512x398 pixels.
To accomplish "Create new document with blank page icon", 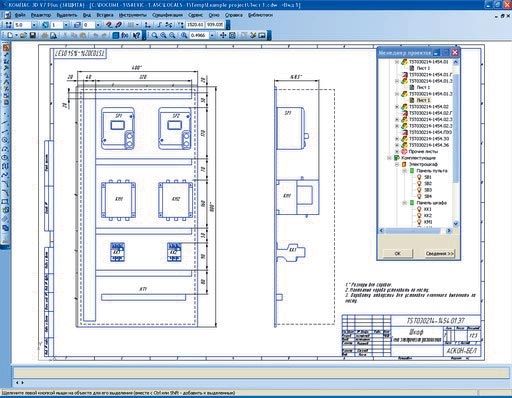I will pos(10,35).
